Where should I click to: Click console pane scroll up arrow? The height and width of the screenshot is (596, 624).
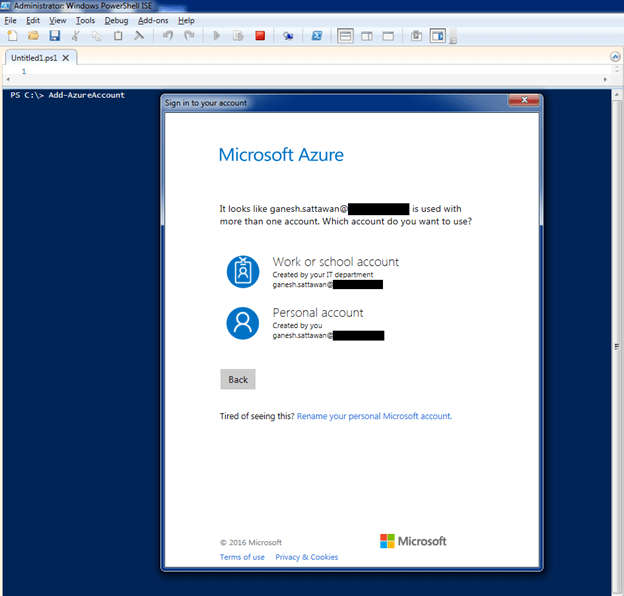tap(616, 95)
